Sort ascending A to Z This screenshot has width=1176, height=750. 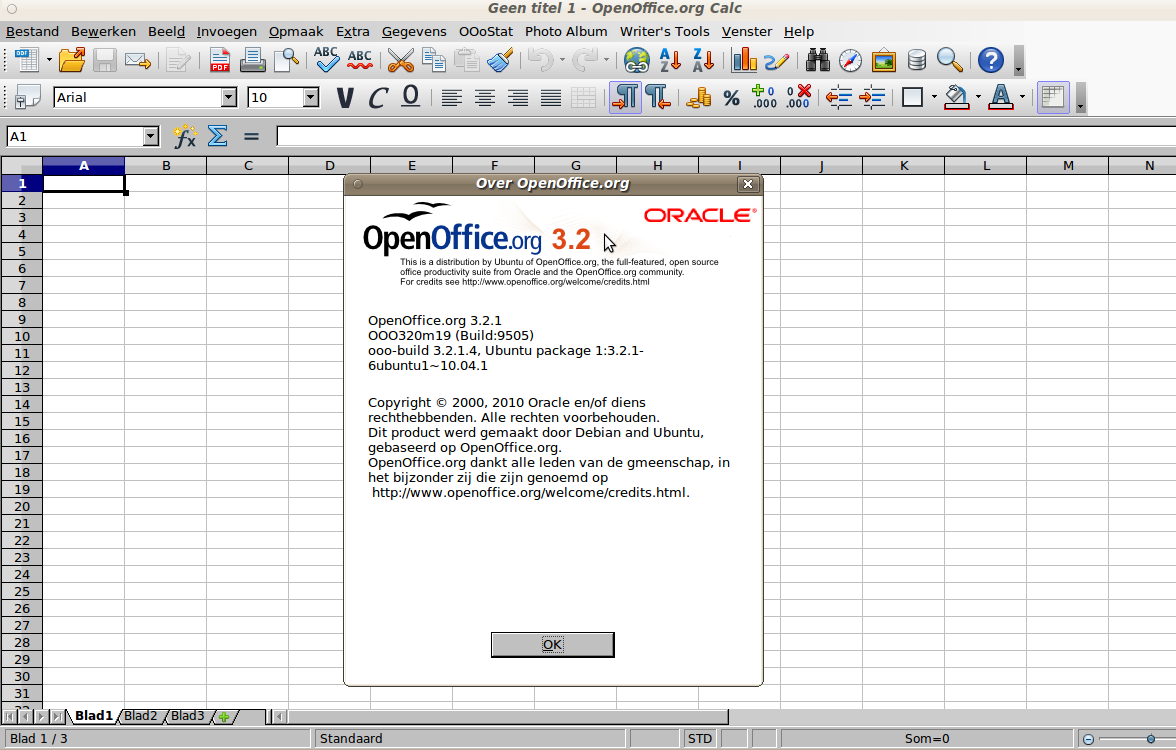click(670, 61)
